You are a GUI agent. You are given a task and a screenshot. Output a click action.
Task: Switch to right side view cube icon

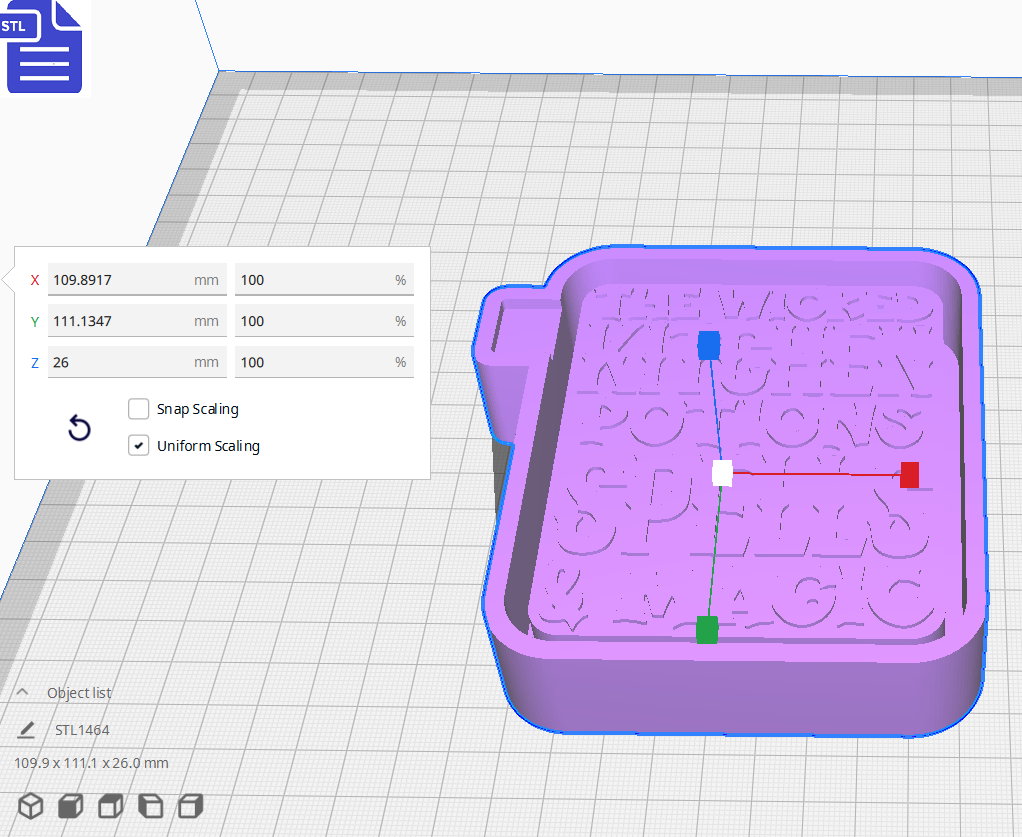click(190, 805)
